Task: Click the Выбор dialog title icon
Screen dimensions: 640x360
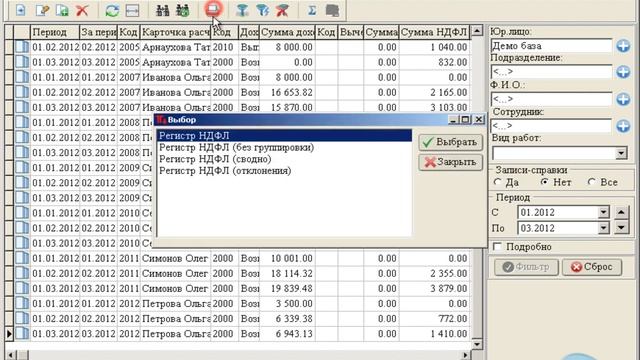Action: point(162,120)
